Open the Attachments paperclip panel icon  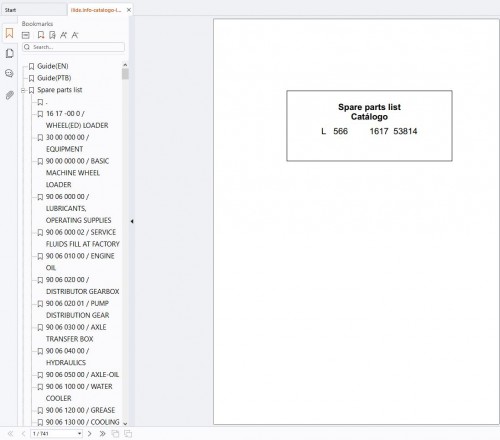10,95
